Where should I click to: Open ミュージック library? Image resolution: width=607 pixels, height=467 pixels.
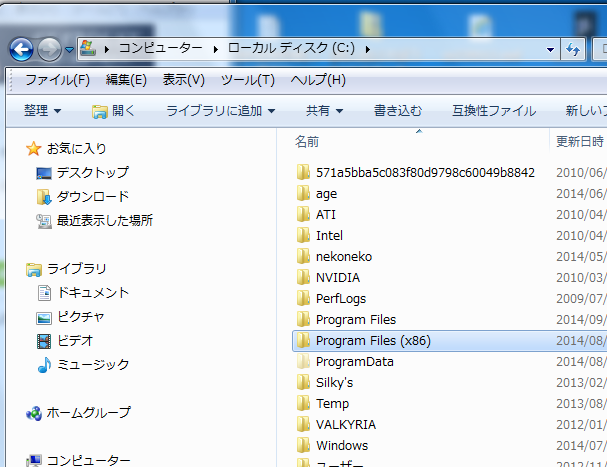tap(93, 364)
